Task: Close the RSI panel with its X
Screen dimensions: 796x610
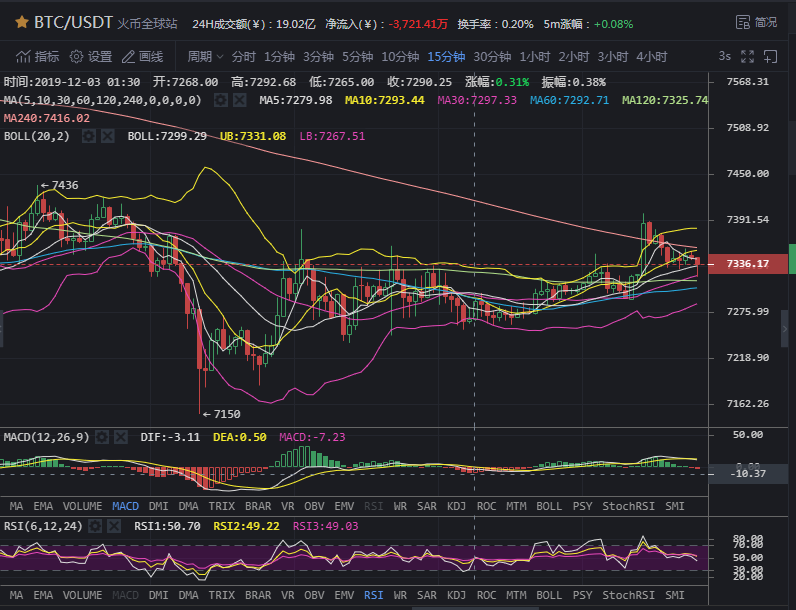Action: point(114,526)
